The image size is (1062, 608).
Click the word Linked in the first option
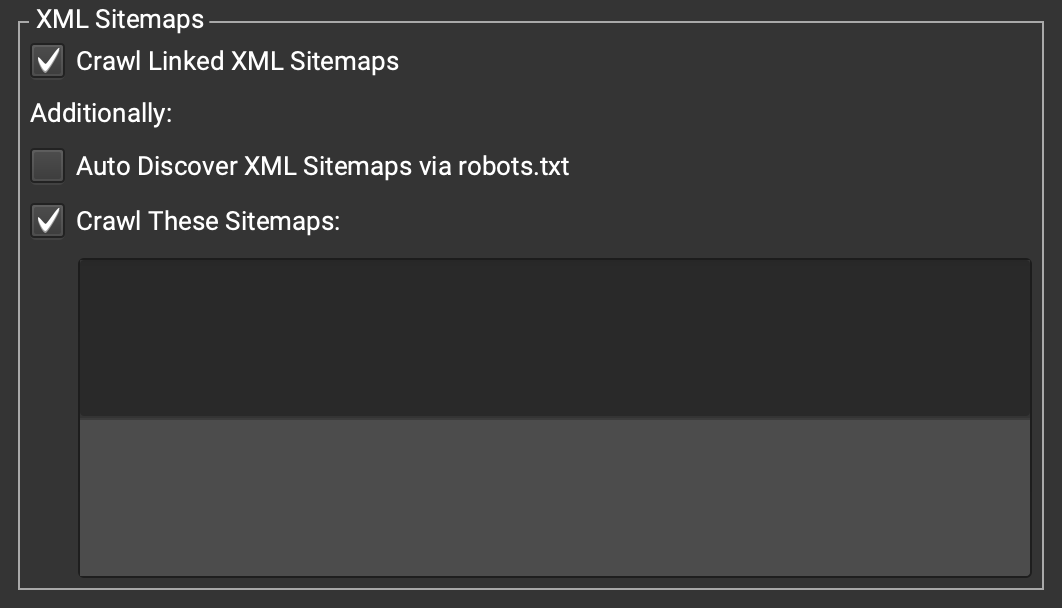(186, 61)
